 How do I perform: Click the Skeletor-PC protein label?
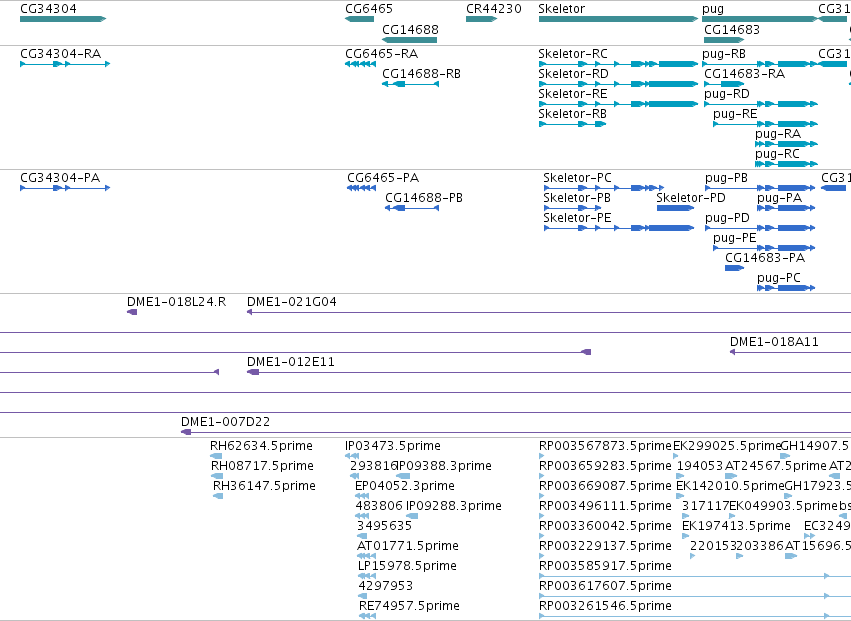(x=577, y=178)
